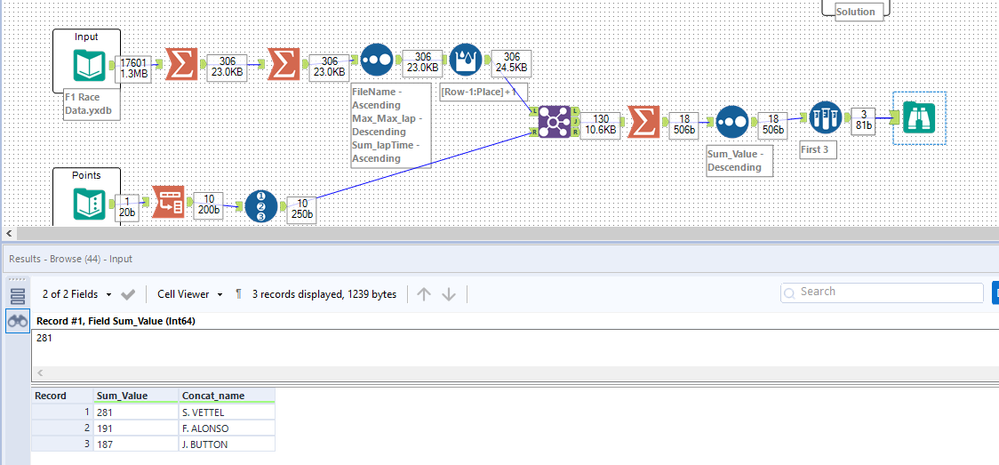This screenshot has height=465, width=999.
Task: Select the Sum_Value cell 187
Action: point(136,445)
